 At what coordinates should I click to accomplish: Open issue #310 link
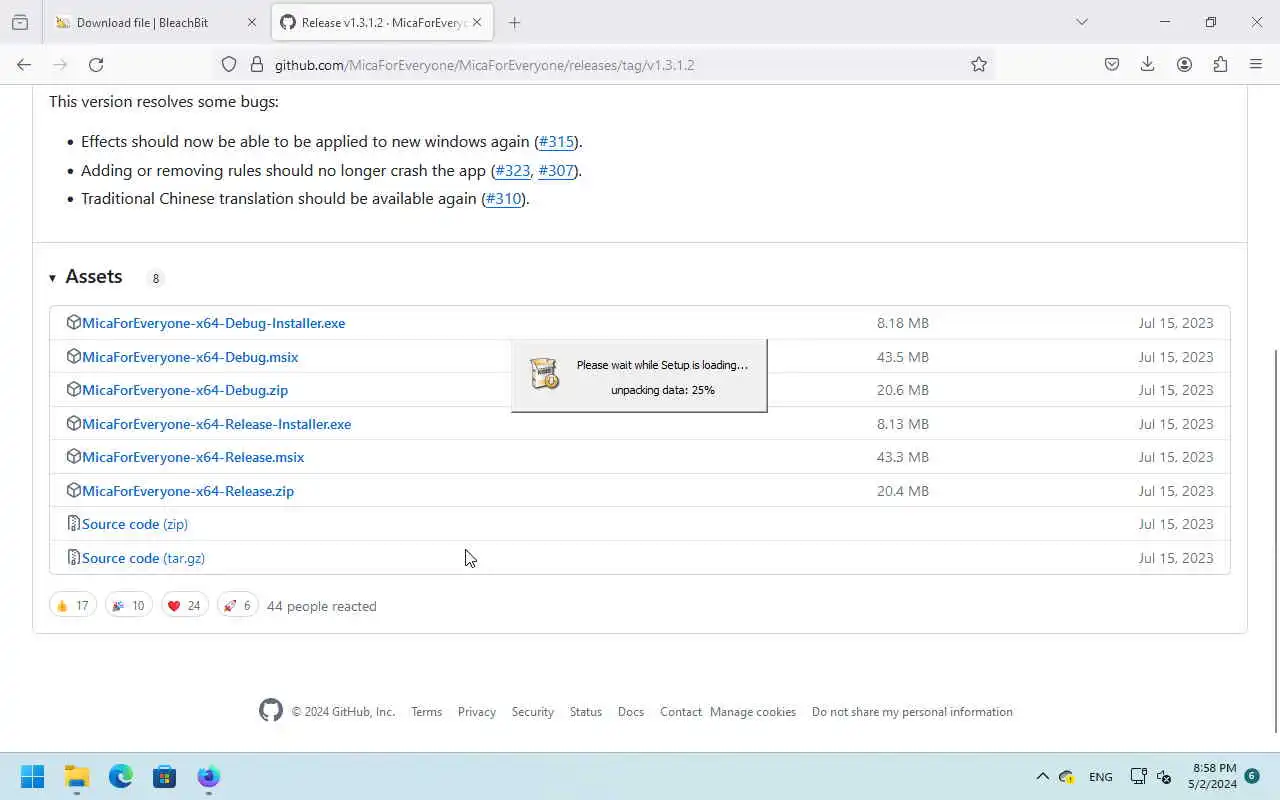pyautogui.click(x=504, y=198)
